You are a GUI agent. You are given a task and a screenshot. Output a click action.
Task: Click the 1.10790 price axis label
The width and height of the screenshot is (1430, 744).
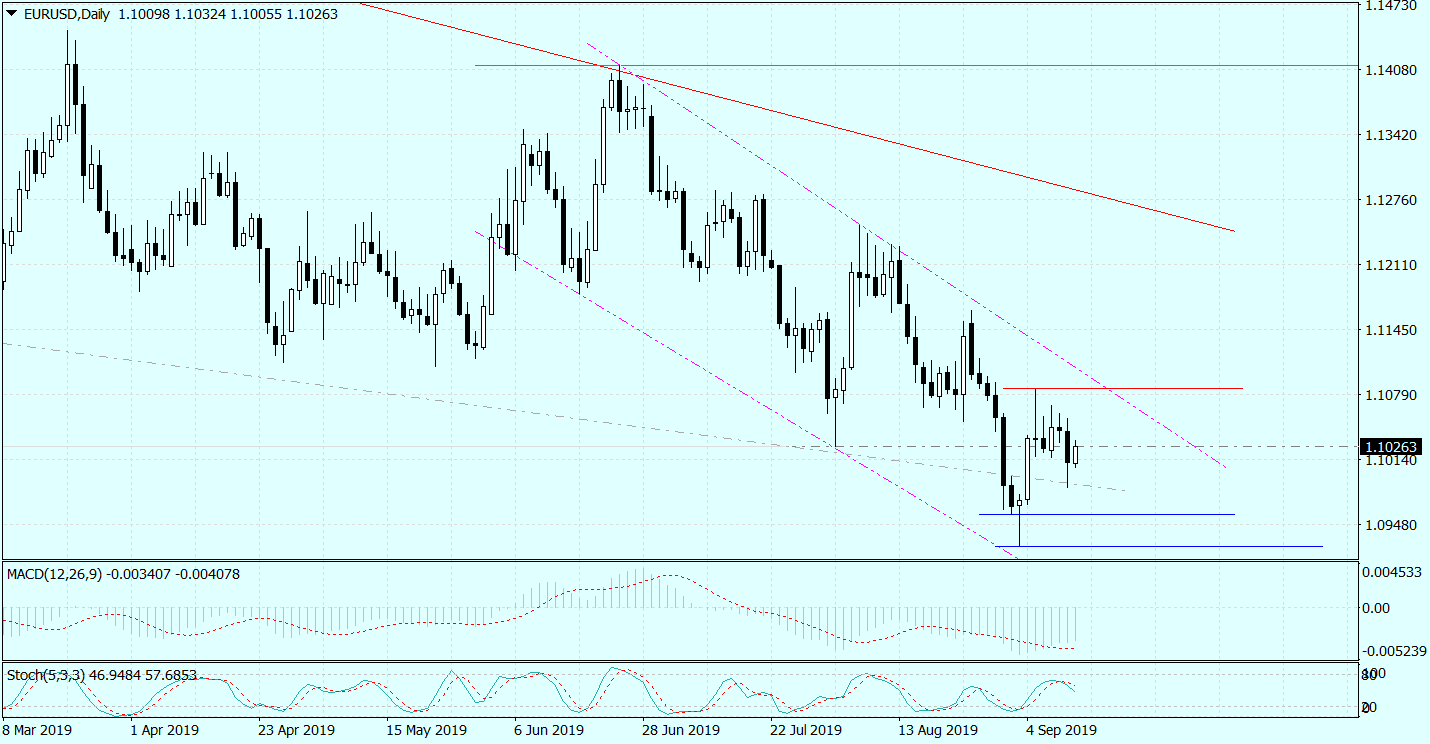point(1391,395)
